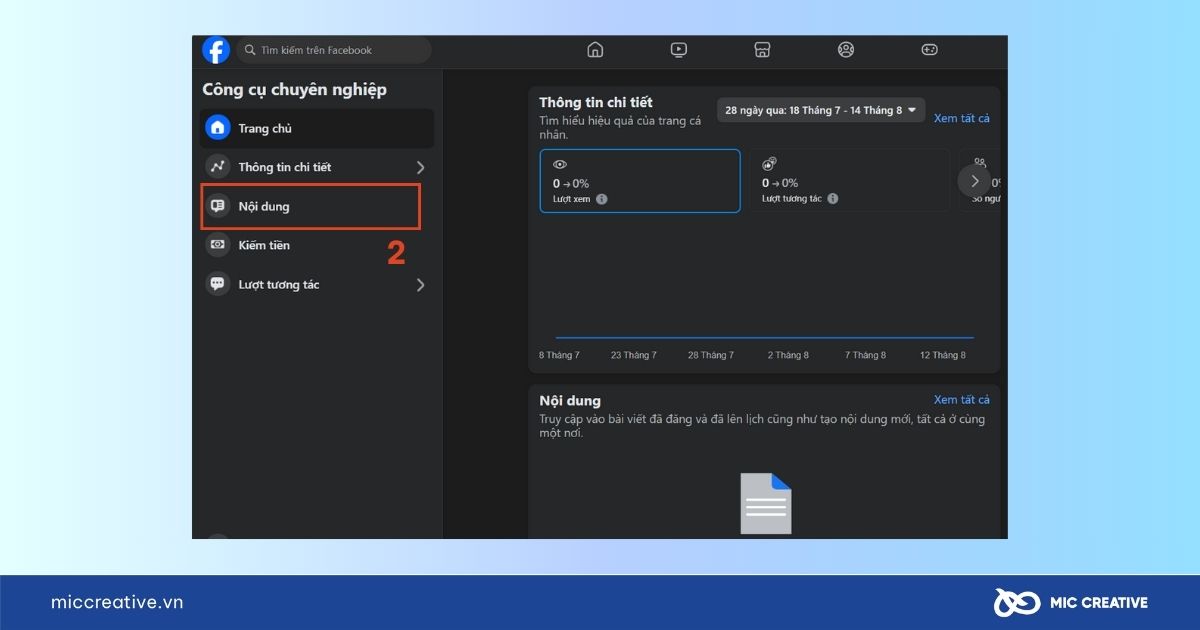Click the Lượt tương tác chat icon
This screenshot has height=630, width=1200.
tap(218, 284)
